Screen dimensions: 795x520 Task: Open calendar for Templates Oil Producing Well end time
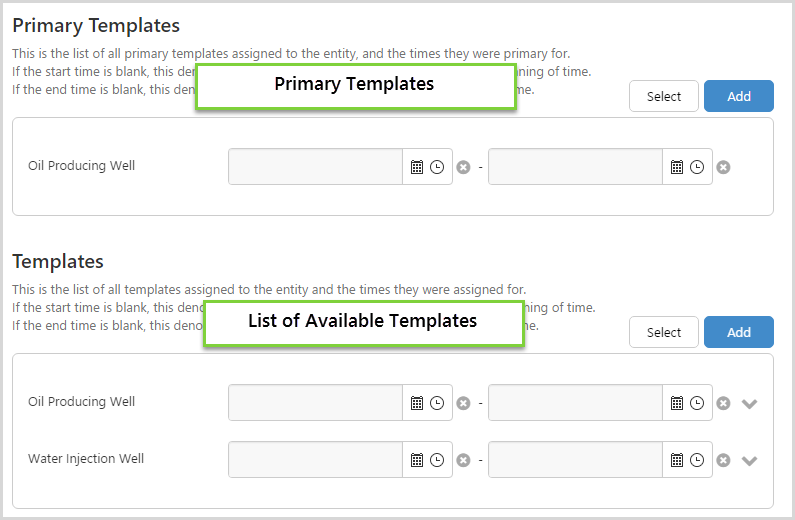(677, 403)
